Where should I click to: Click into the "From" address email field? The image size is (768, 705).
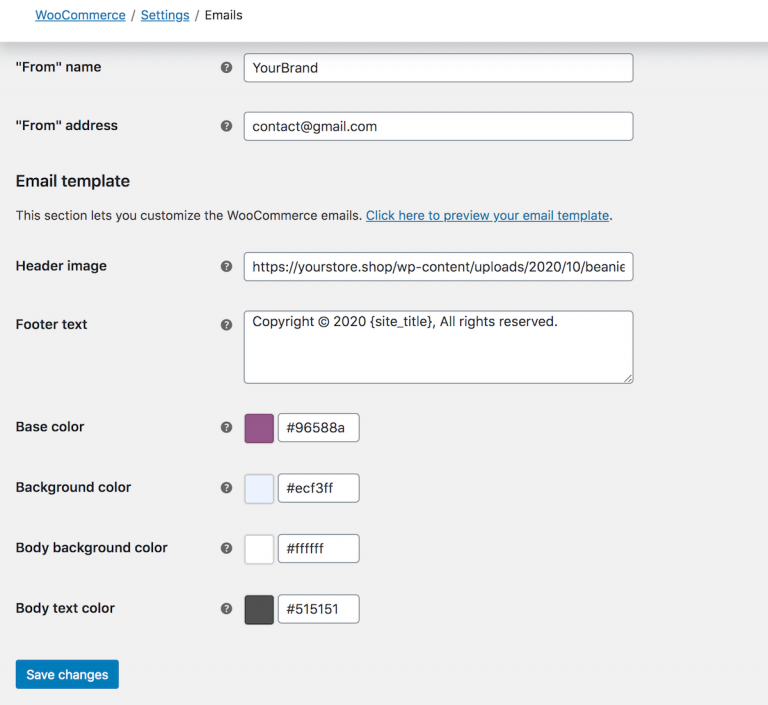coord(438,126)
